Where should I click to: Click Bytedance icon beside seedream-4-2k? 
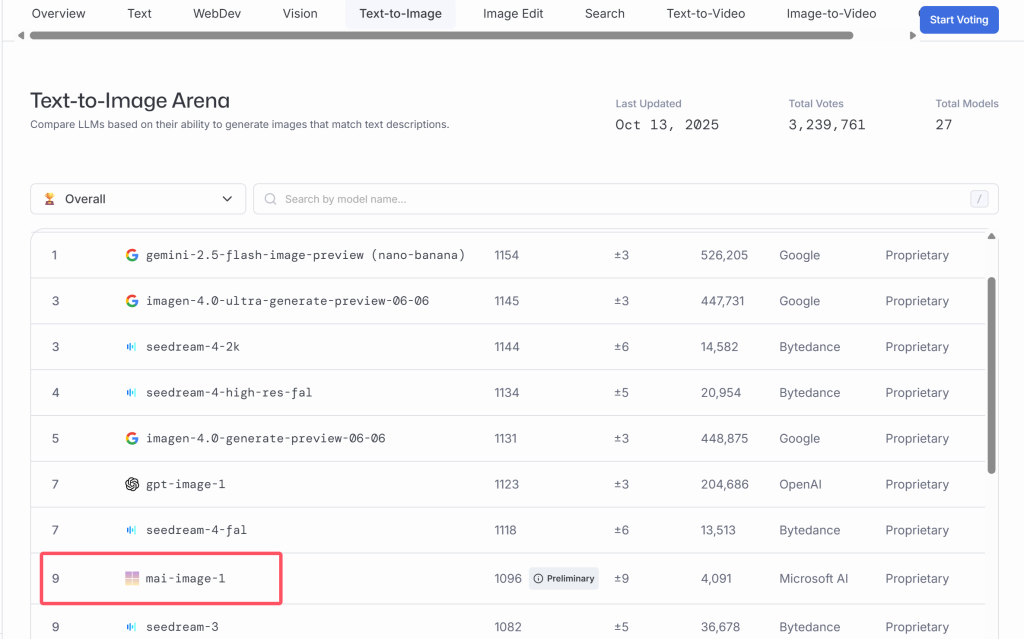[131, 347]
